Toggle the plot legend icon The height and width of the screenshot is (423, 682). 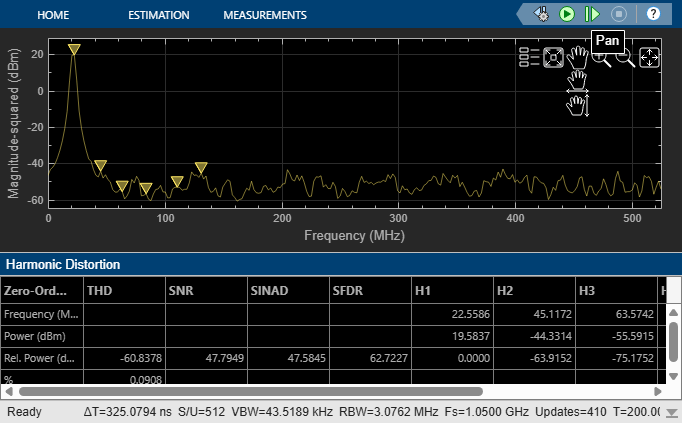point(529,57)
